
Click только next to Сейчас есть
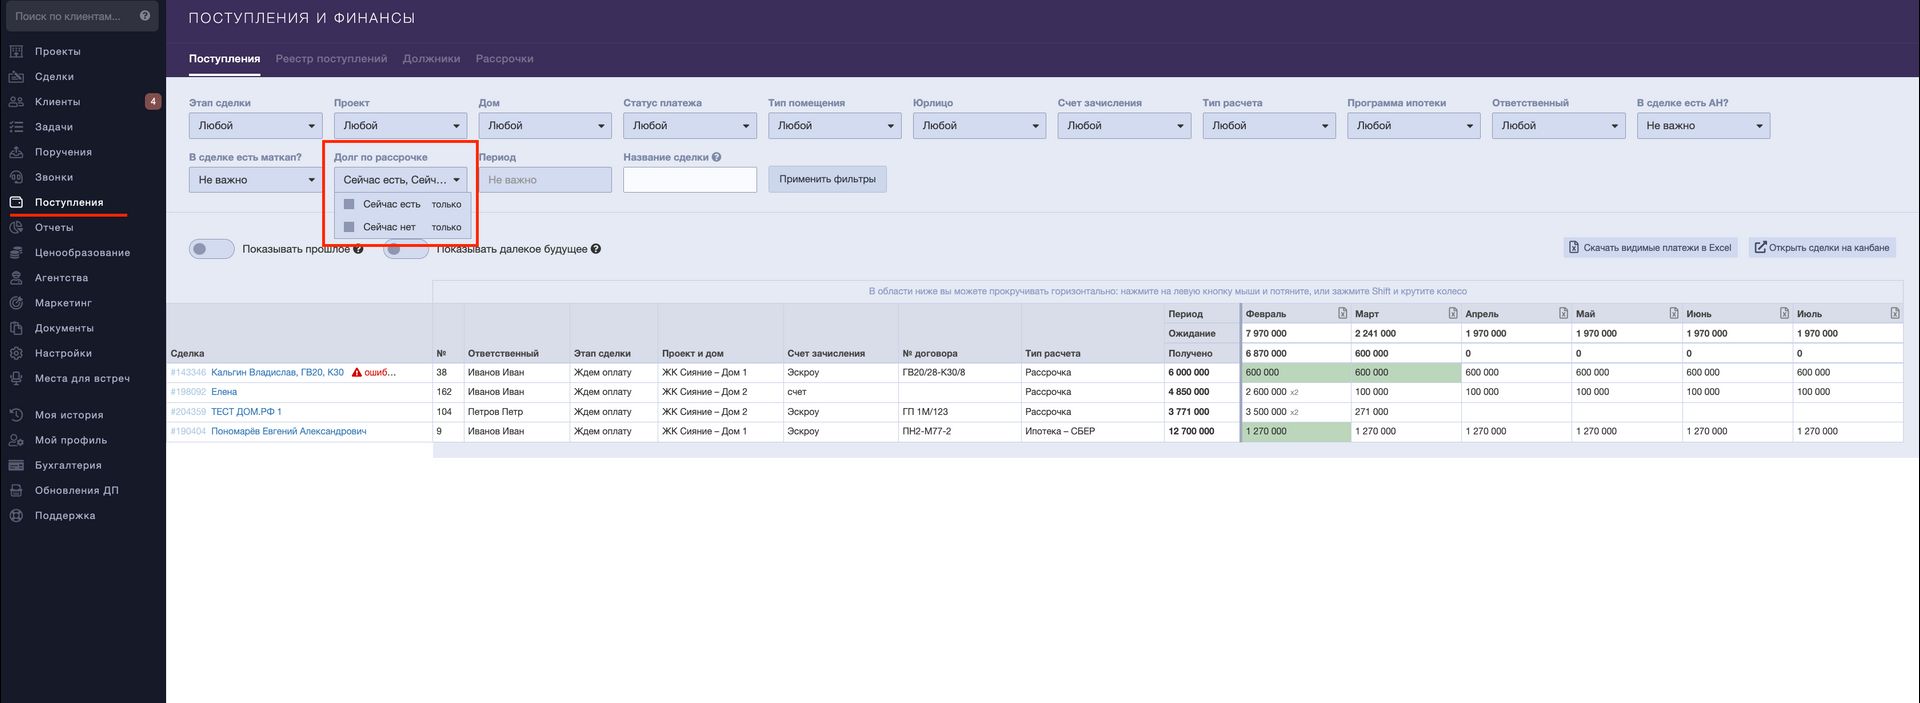(446, 204)
